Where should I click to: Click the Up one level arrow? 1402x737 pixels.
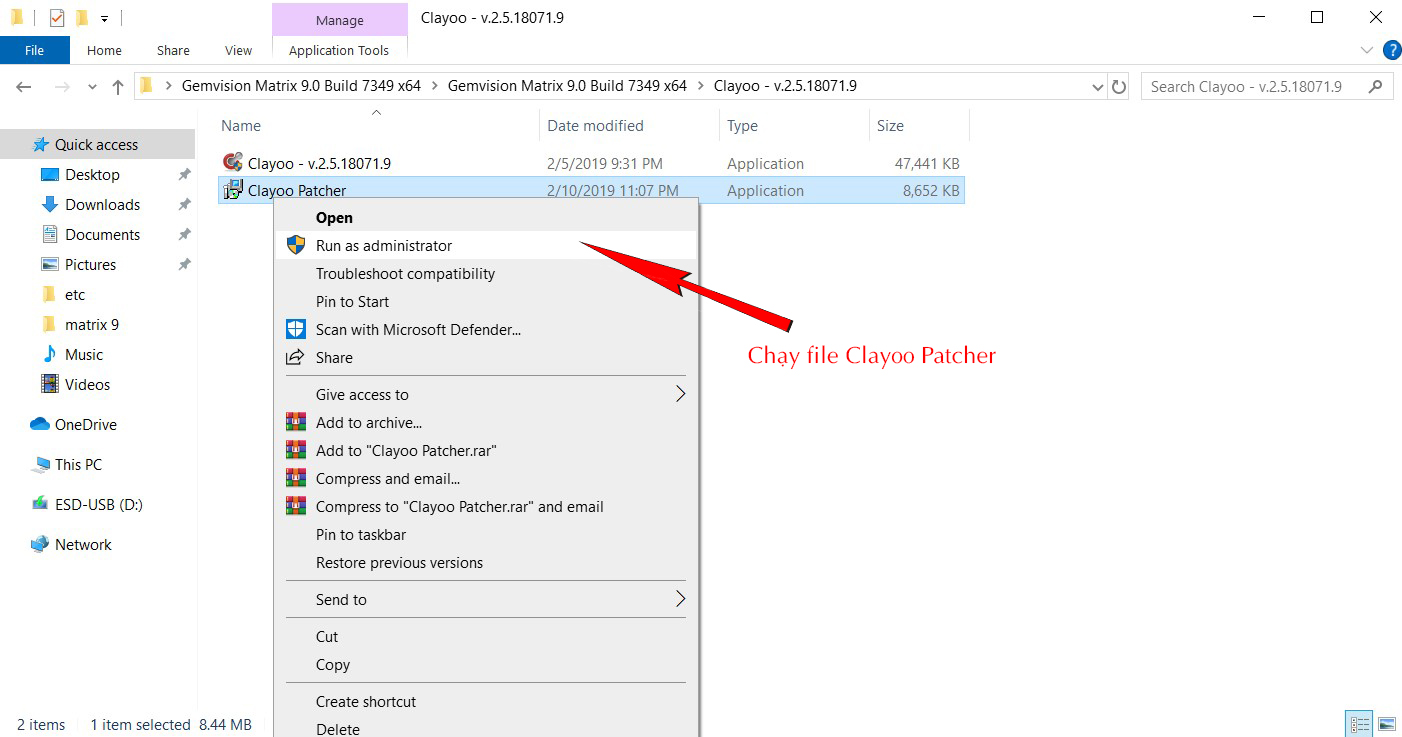[x=118, y=87]
